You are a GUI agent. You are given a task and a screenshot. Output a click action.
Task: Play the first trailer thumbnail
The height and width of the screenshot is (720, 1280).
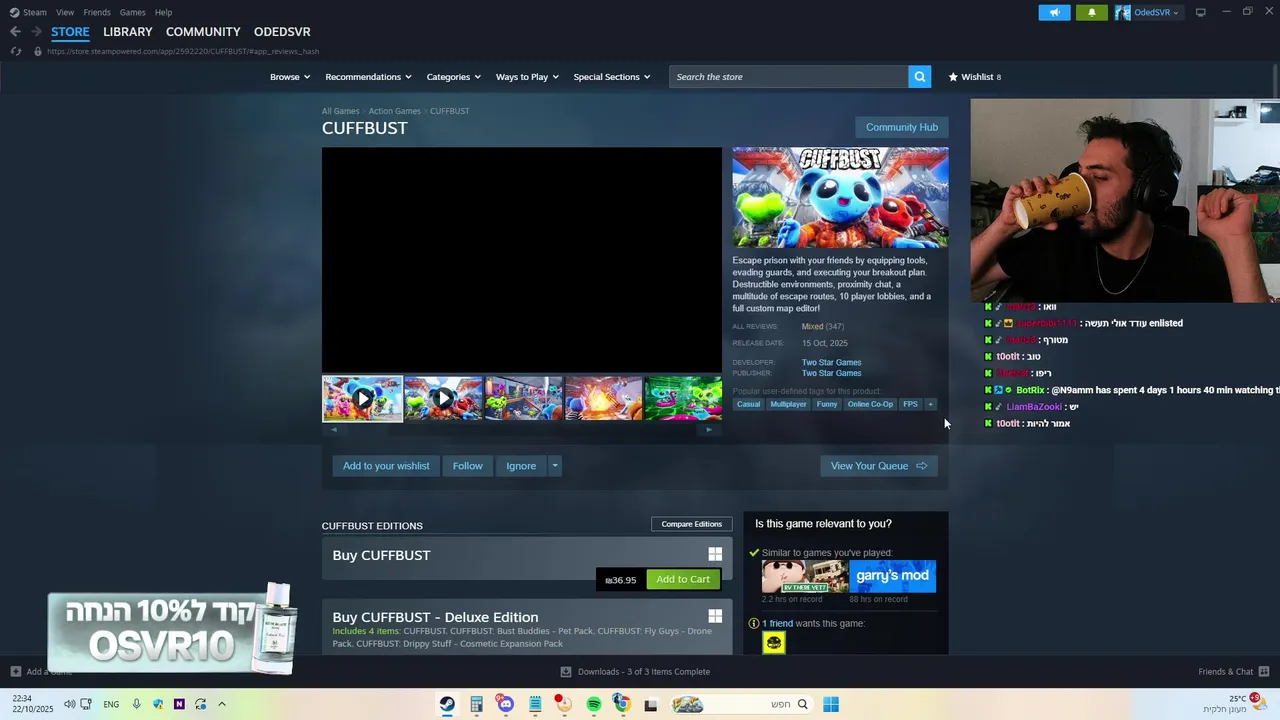coord(362,398)
